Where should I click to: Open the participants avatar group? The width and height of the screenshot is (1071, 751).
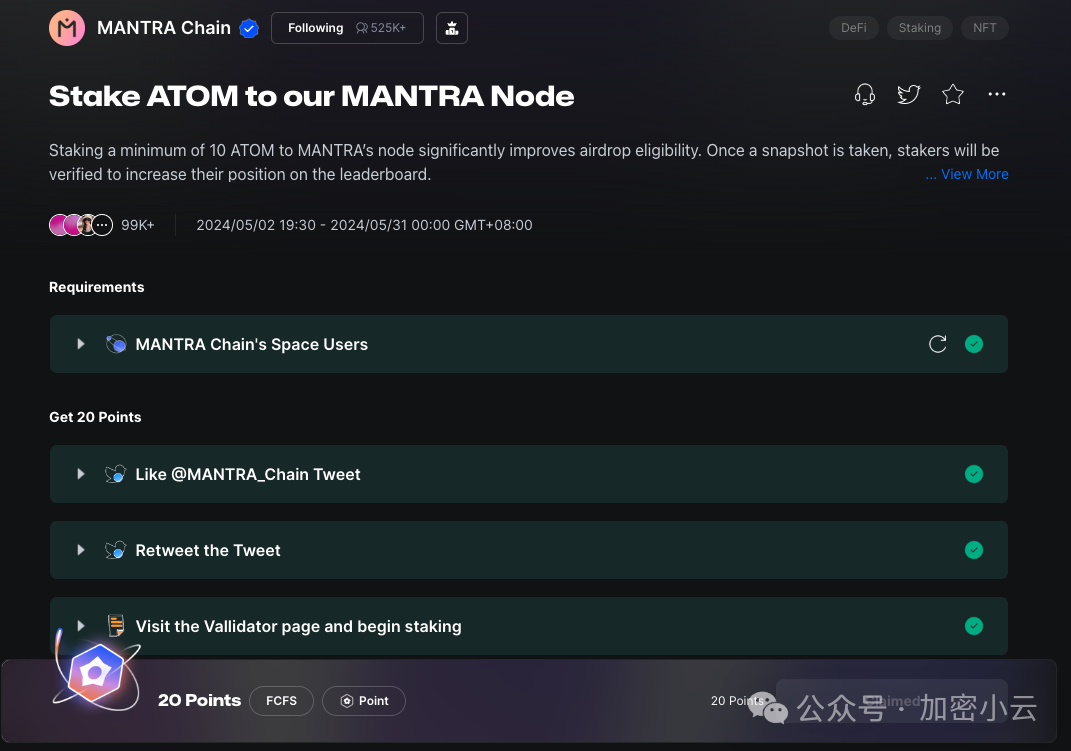[x=81, y=225]
